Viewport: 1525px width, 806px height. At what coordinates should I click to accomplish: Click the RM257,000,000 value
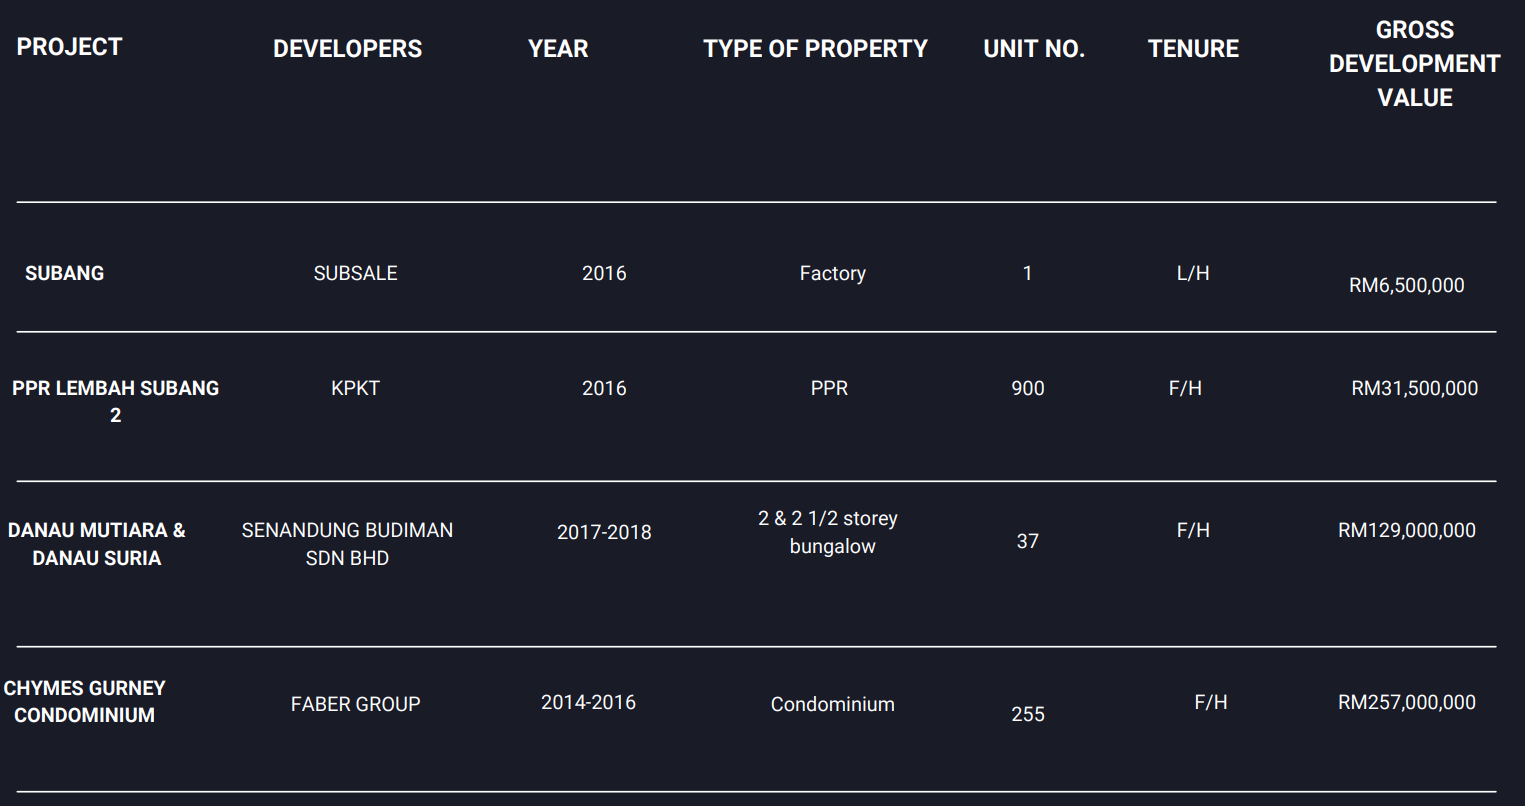(1406, 702)
